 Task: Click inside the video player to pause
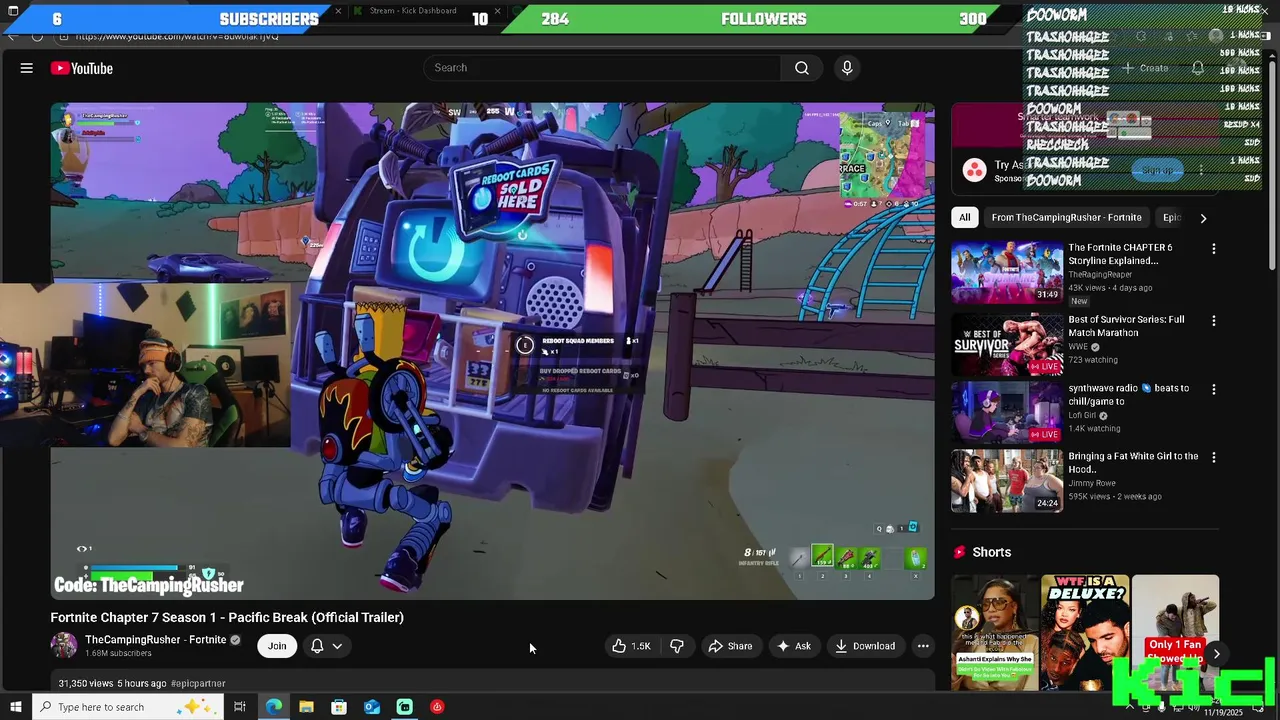[x=493, y=350]
